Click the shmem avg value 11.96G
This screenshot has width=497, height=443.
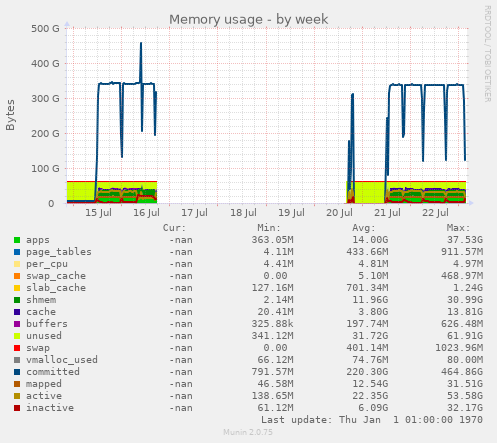coord(370,300)
